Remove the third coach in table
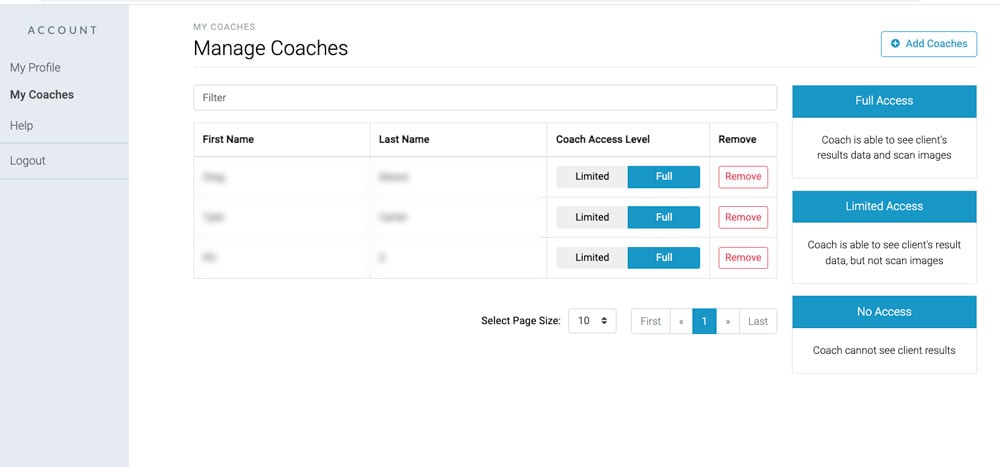The width and height of the screenshot is (1000, 467). [x=743, y=257]
